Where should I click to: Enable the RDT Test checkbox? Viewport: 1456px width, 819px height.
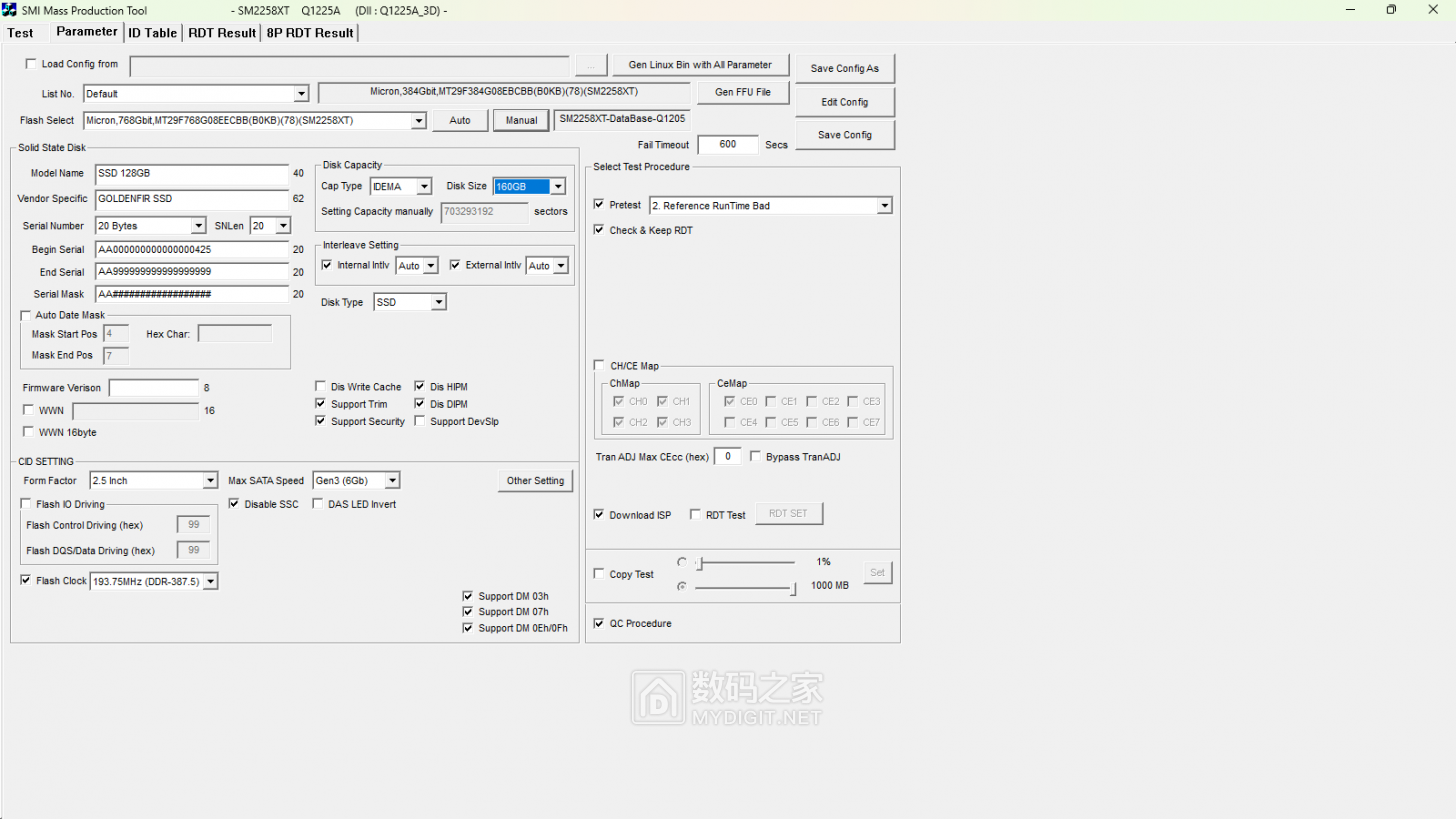click(x=695, y=515)
